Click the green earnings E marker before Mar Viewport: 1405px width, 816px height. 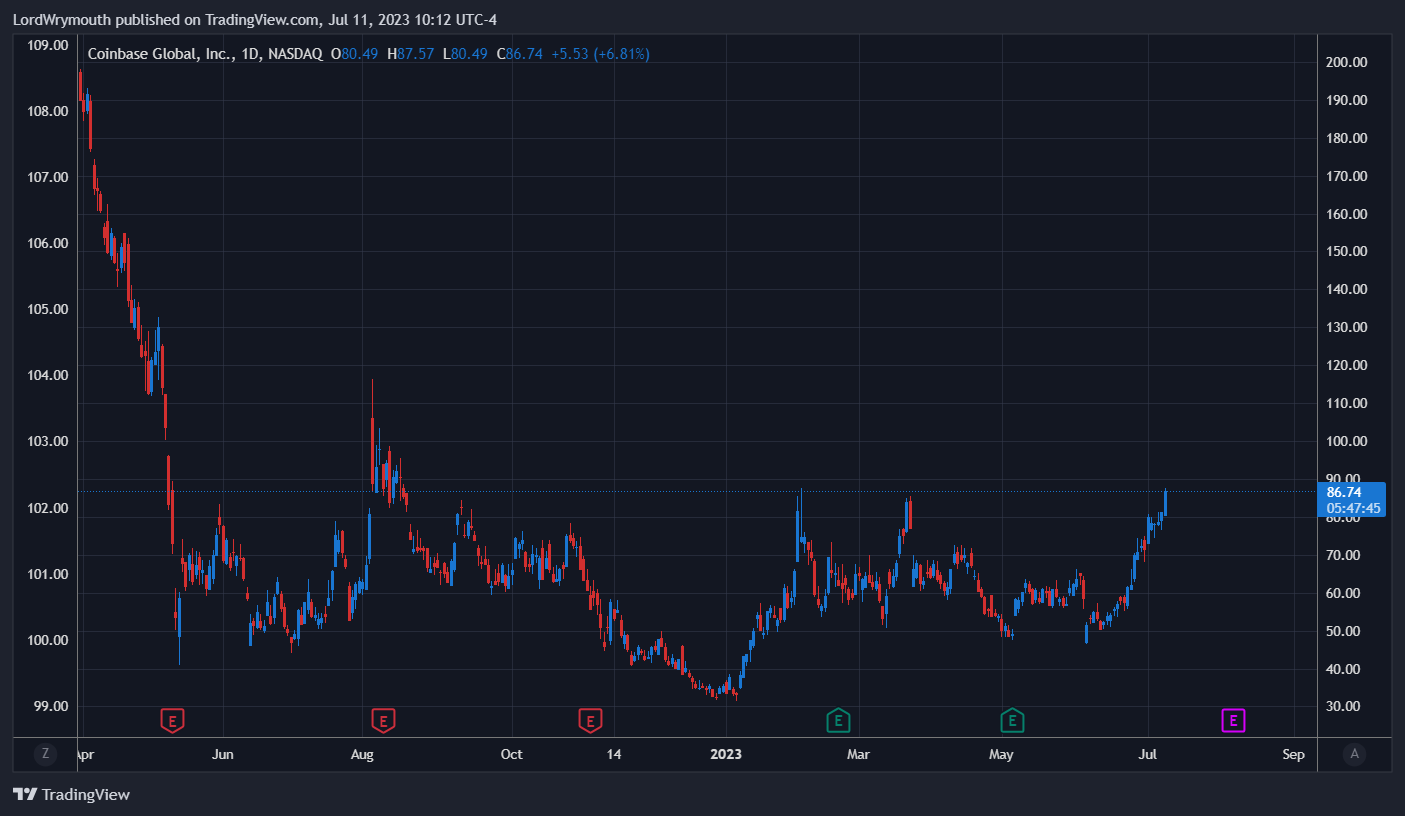tap(838, 719)
